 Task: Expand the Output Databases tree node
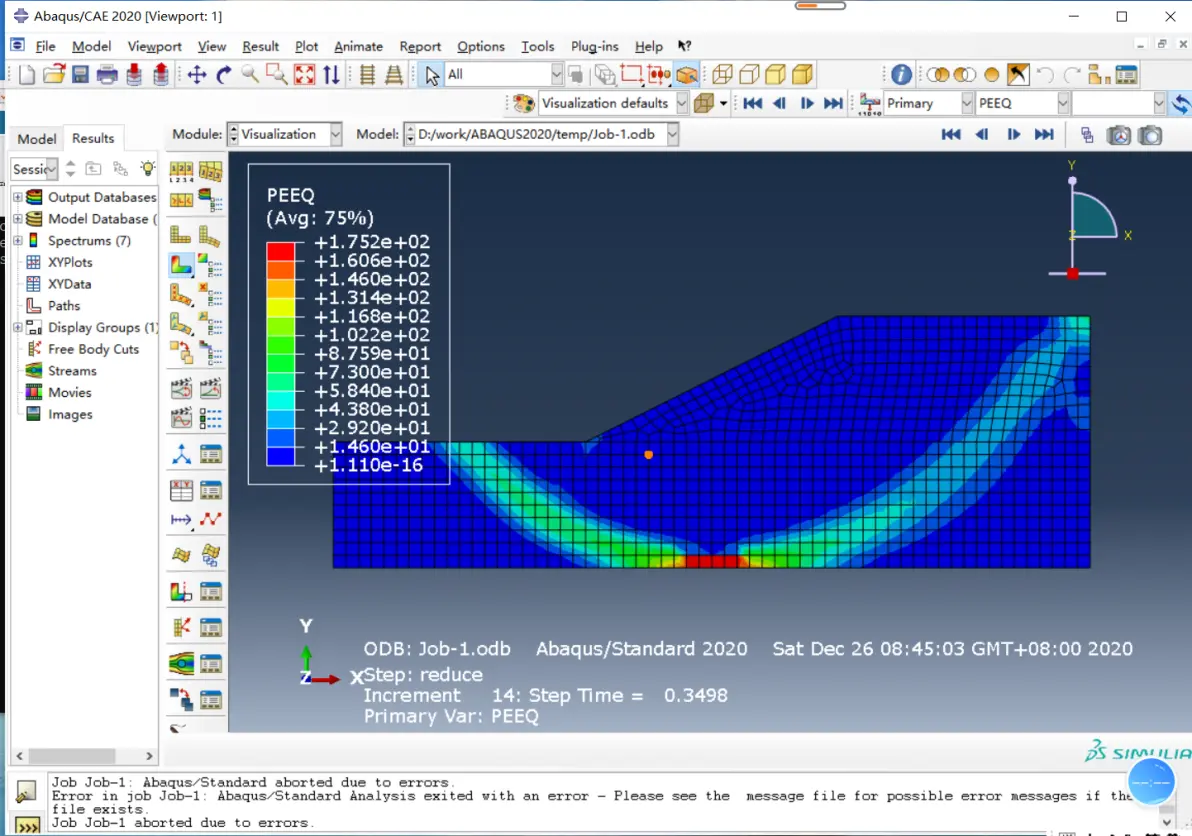click(17, 197)
